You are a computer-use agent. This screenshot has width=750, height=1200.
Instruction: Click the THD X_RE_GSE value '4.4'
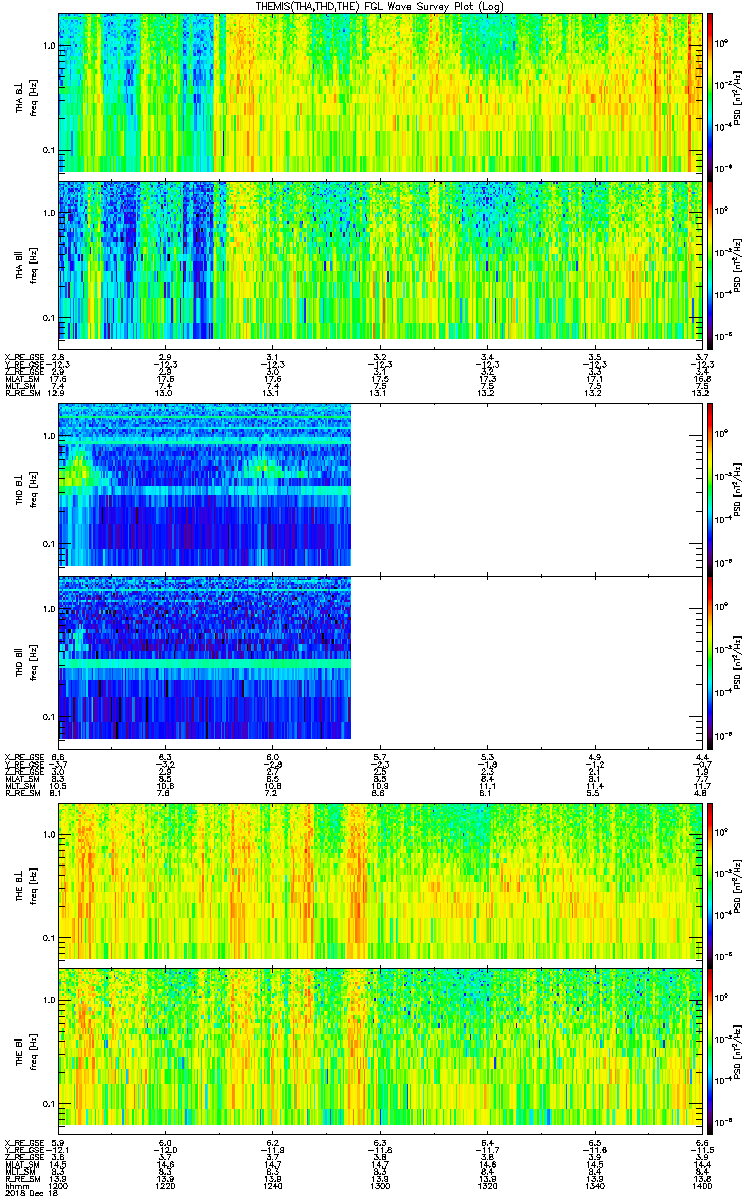coord(702,756)
